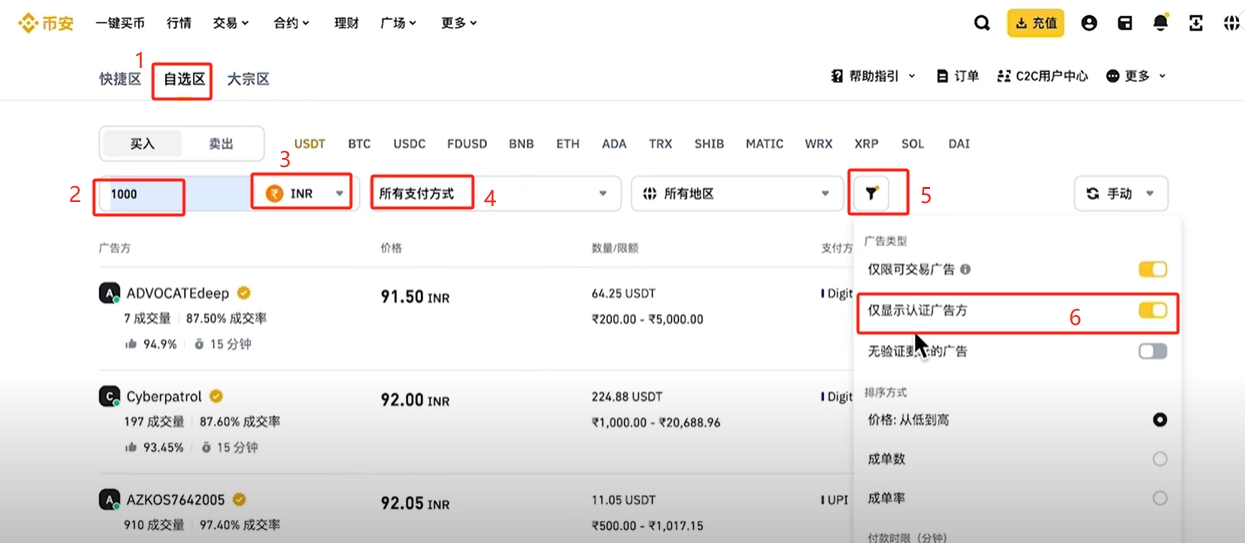Click Cyberpatrol avatar icon

tap(109, 397)
